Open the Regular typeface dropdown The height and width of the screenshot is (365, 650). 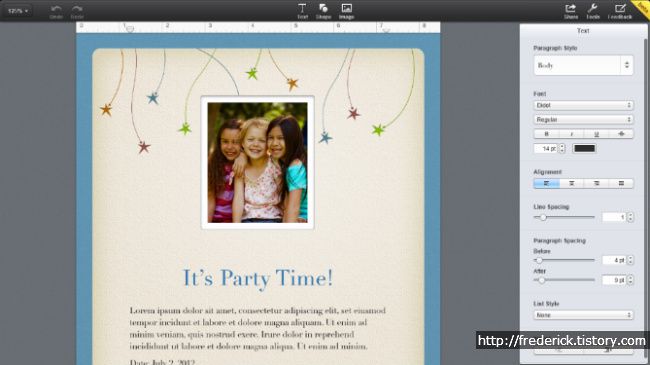[583, 119]
